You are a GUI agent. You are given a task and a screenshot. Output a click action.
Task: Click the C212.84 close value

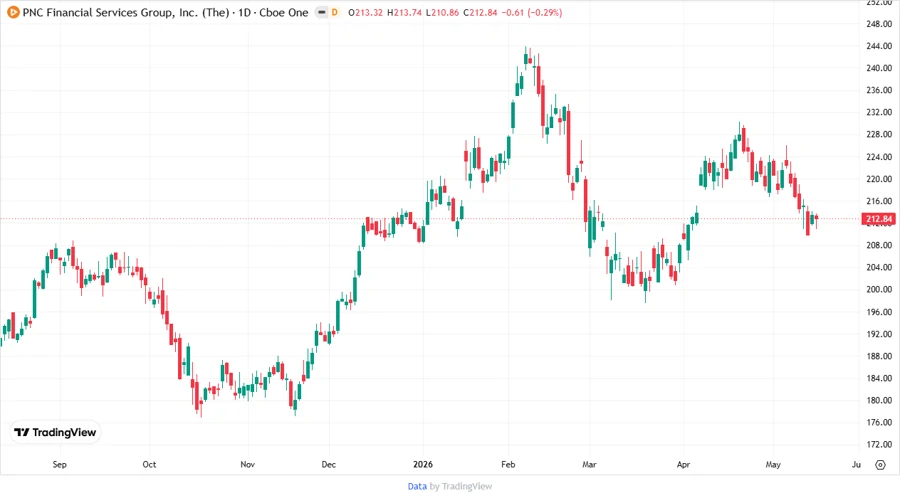point(480,12)
